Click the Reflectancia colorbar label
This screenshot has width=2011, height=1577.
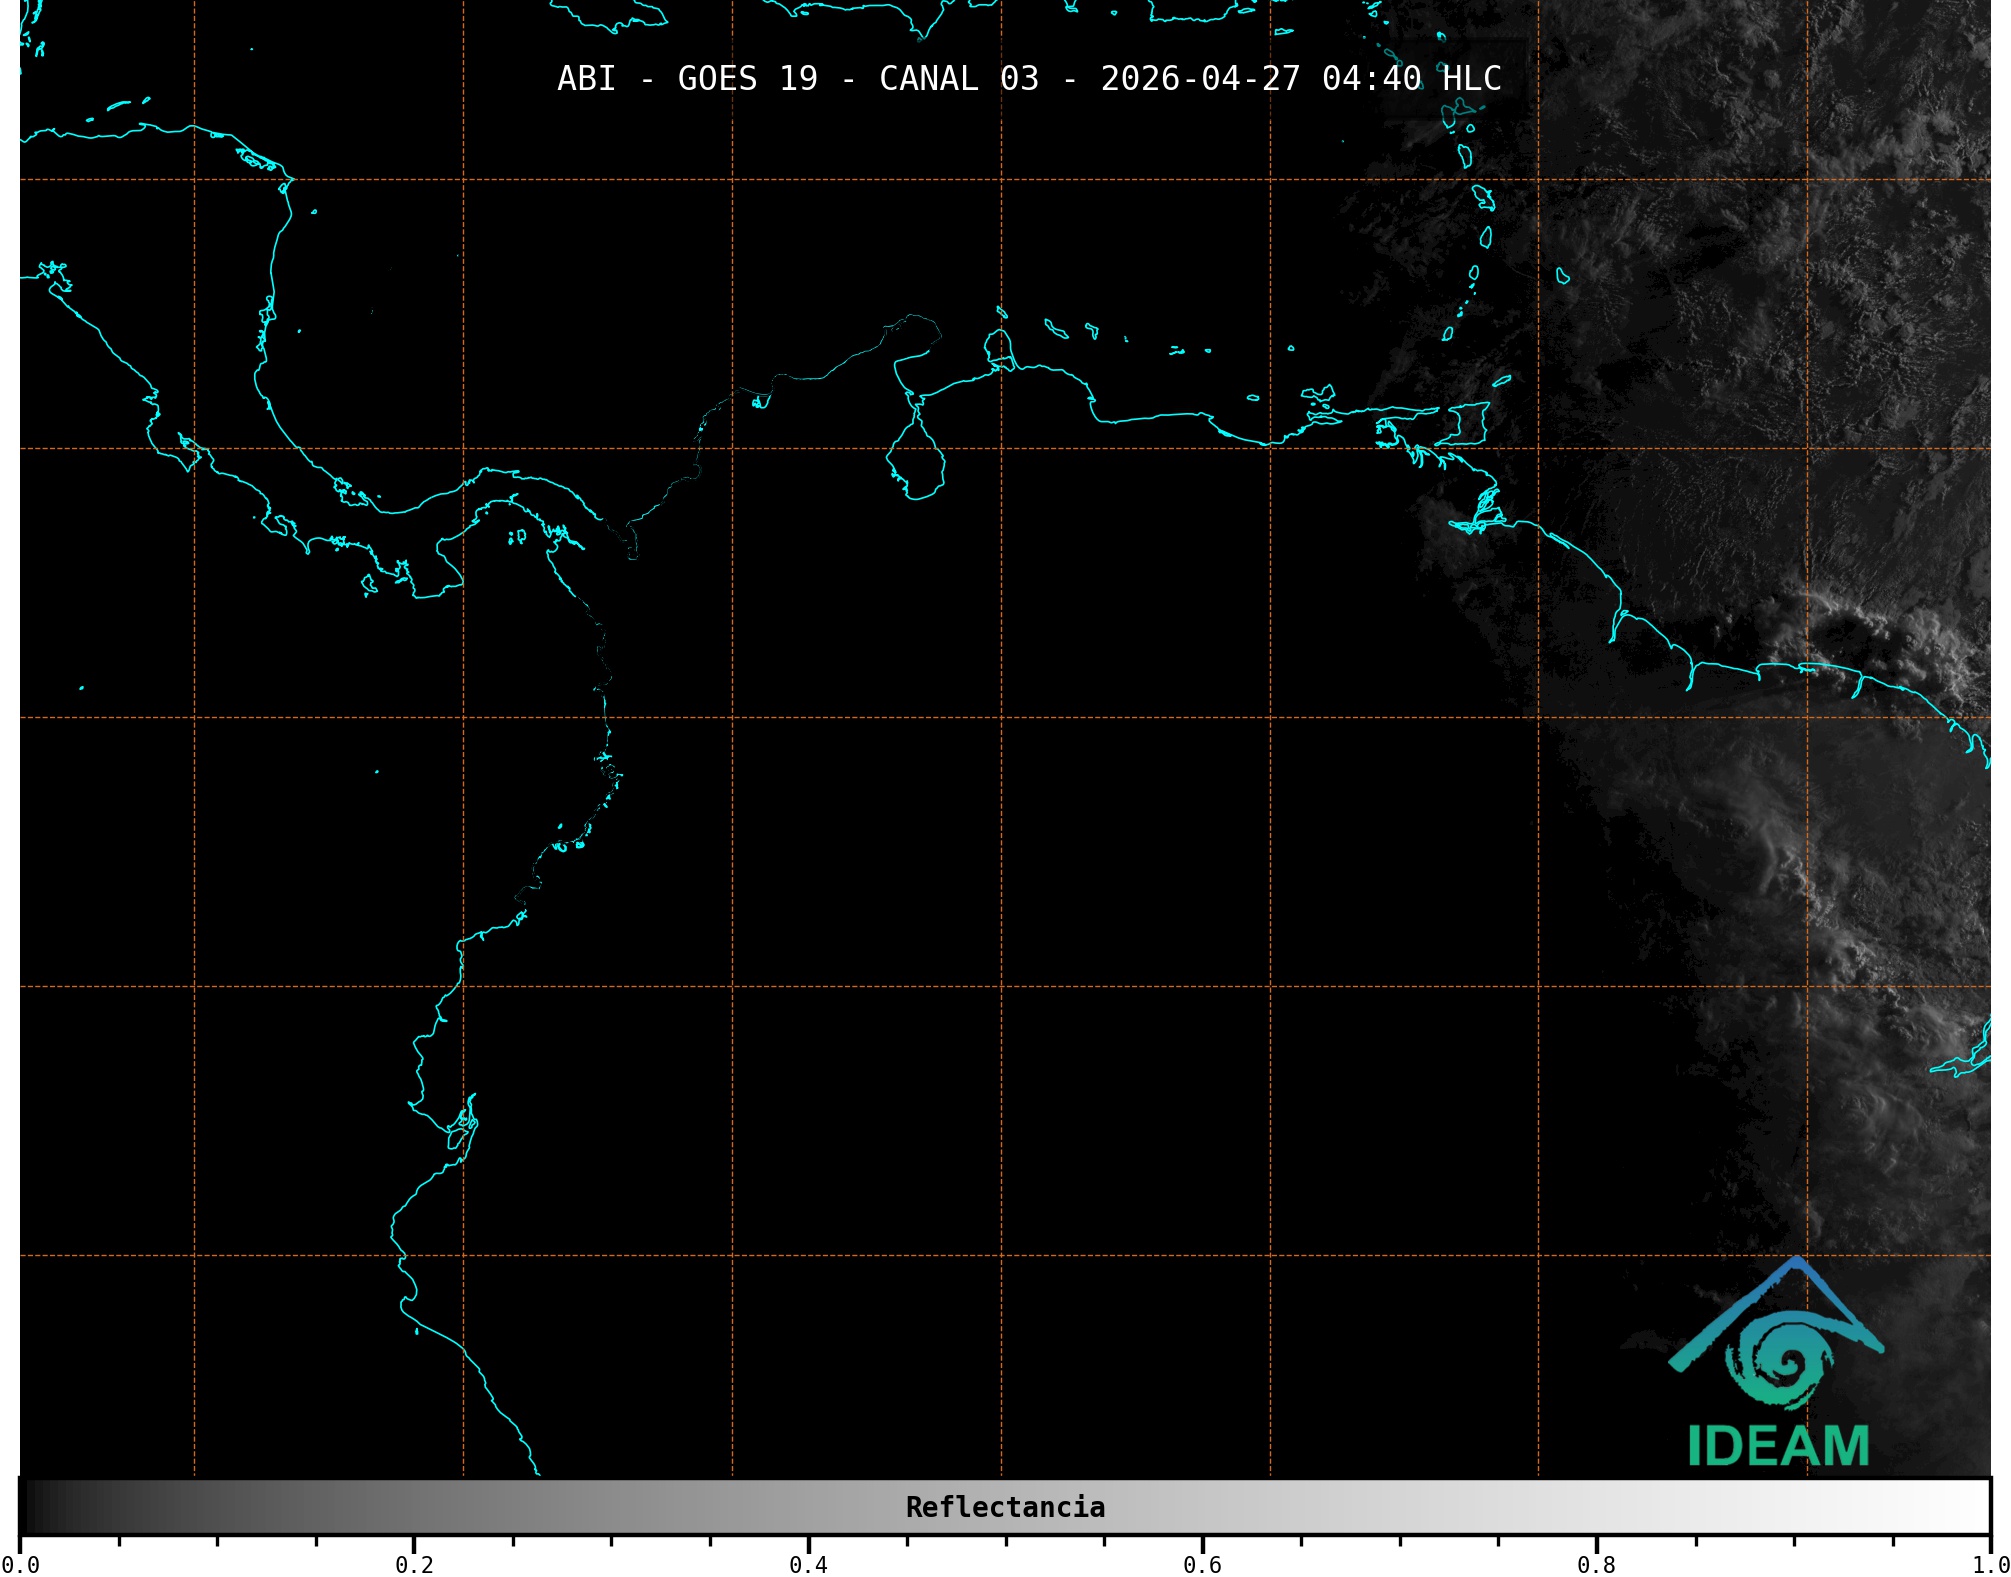click(x=1005, y=1507)
